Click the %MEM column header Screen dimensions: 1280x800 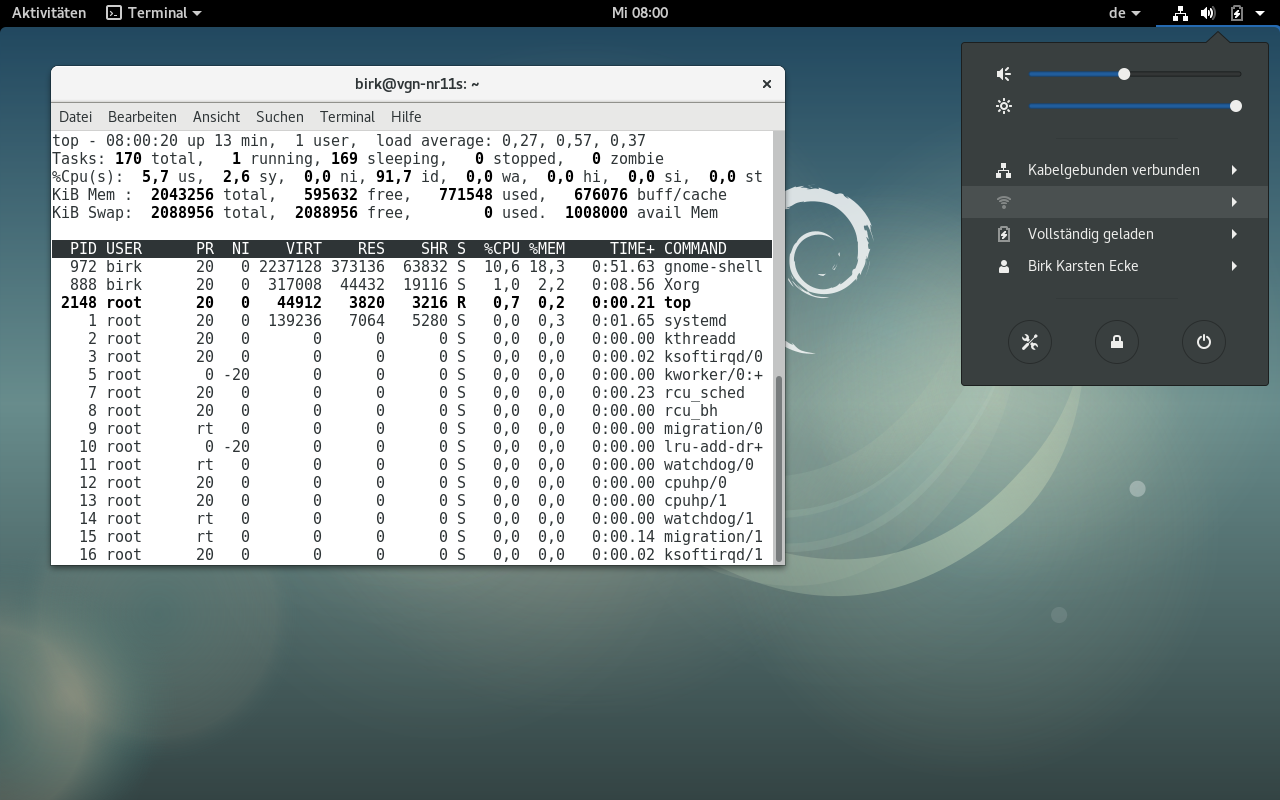click(547, 249)
